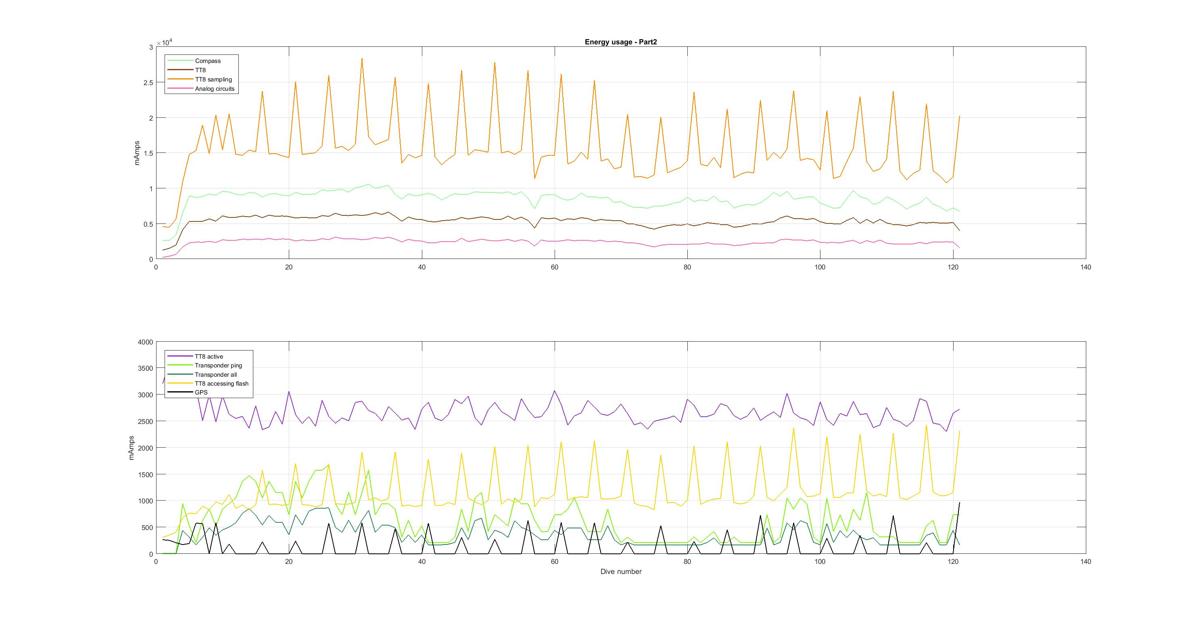This screenshot has height=622, width=1200.
Task: Click the '20' x-tick under lower plot
Action: click(289, 562)
